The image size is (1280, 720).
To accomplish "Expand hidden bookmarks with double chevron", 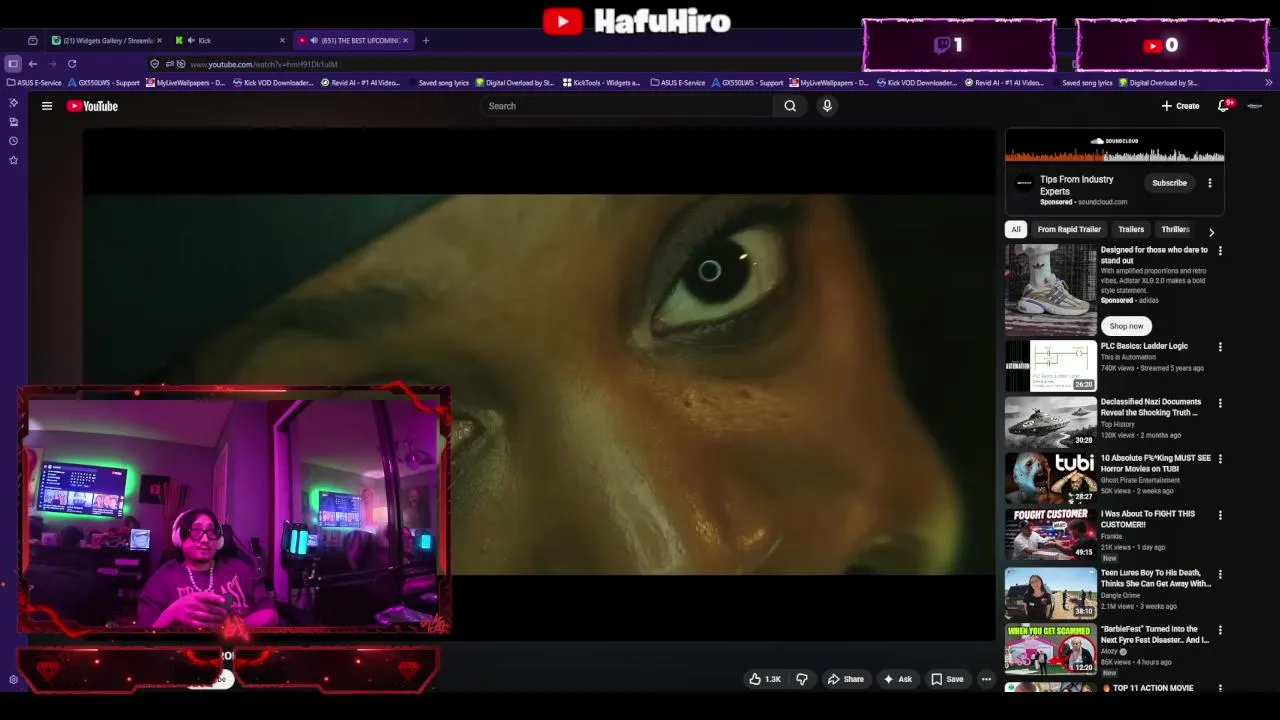I will click(x=1269, y=83).
